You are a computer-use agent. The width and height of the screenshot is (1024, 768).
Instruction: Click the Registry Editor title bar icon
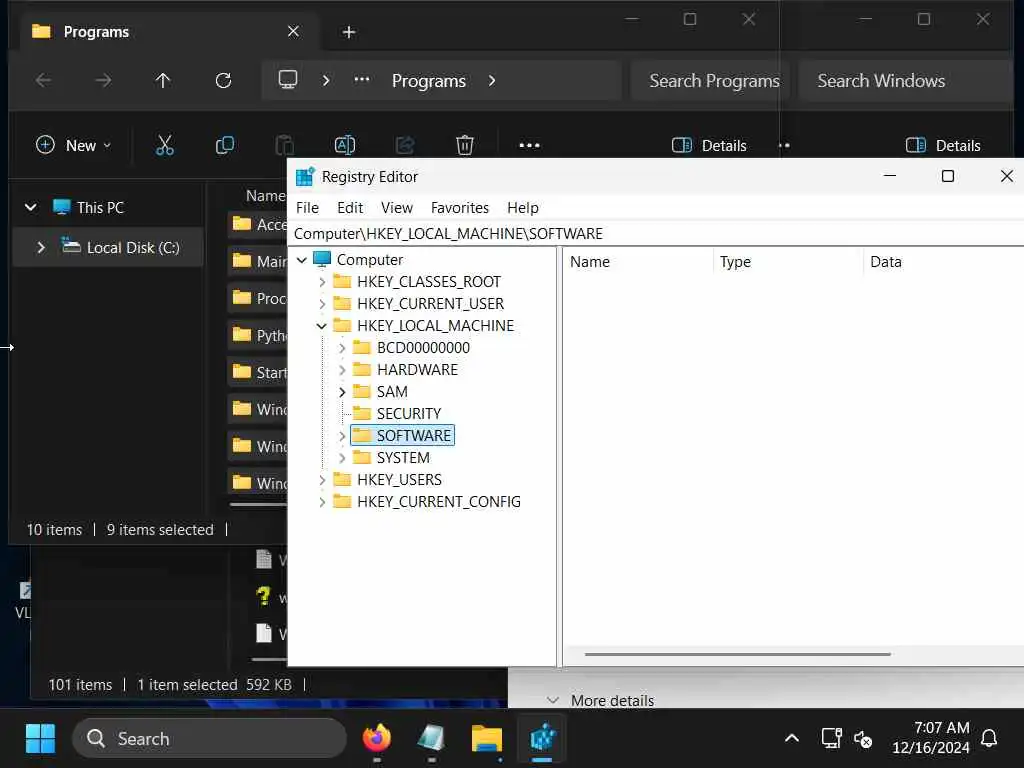click(x=305, y=176)
